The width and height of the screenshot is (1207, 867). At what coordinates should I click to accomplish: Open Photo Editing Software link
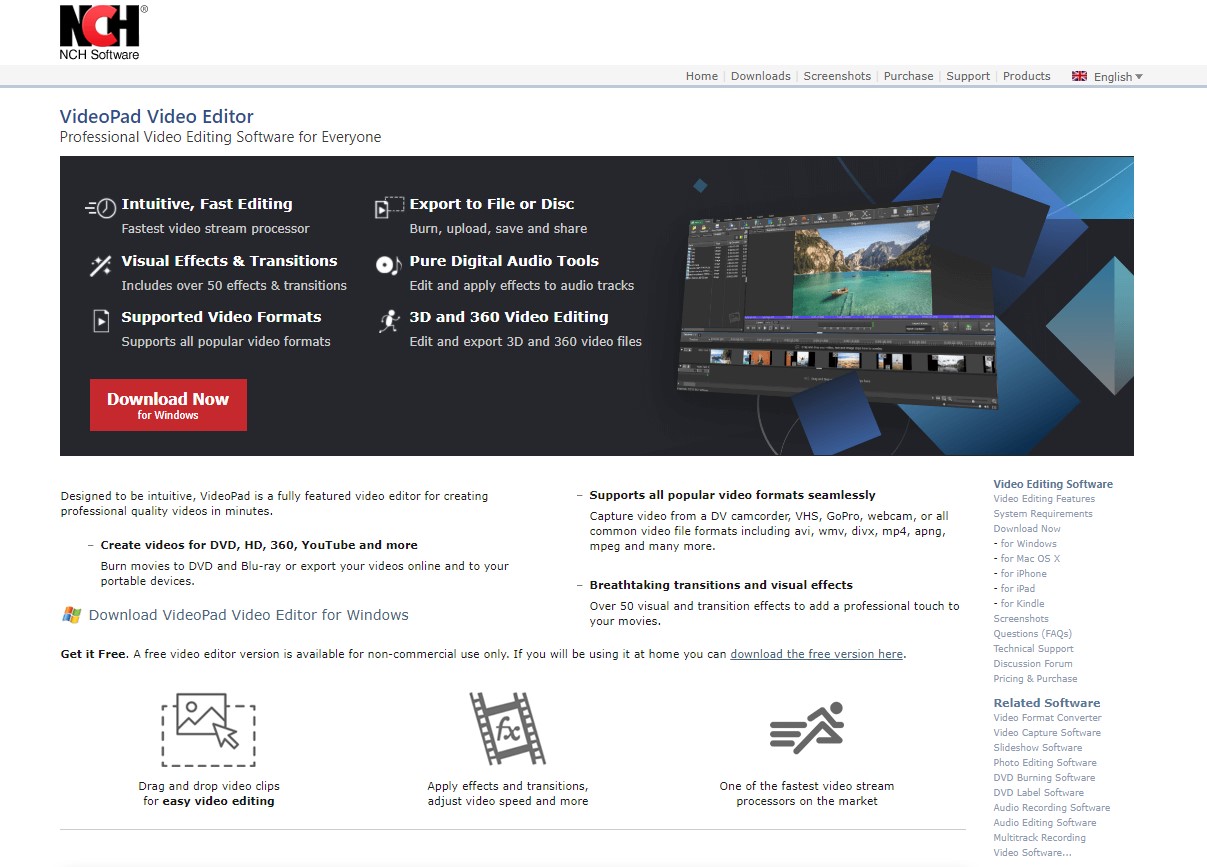1045,763
